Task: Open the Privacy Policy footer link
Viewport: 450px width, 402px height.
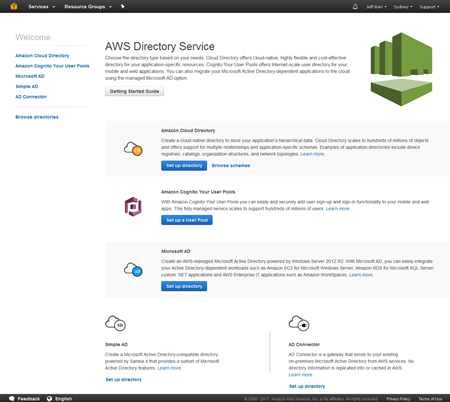Action: (398, 399)
